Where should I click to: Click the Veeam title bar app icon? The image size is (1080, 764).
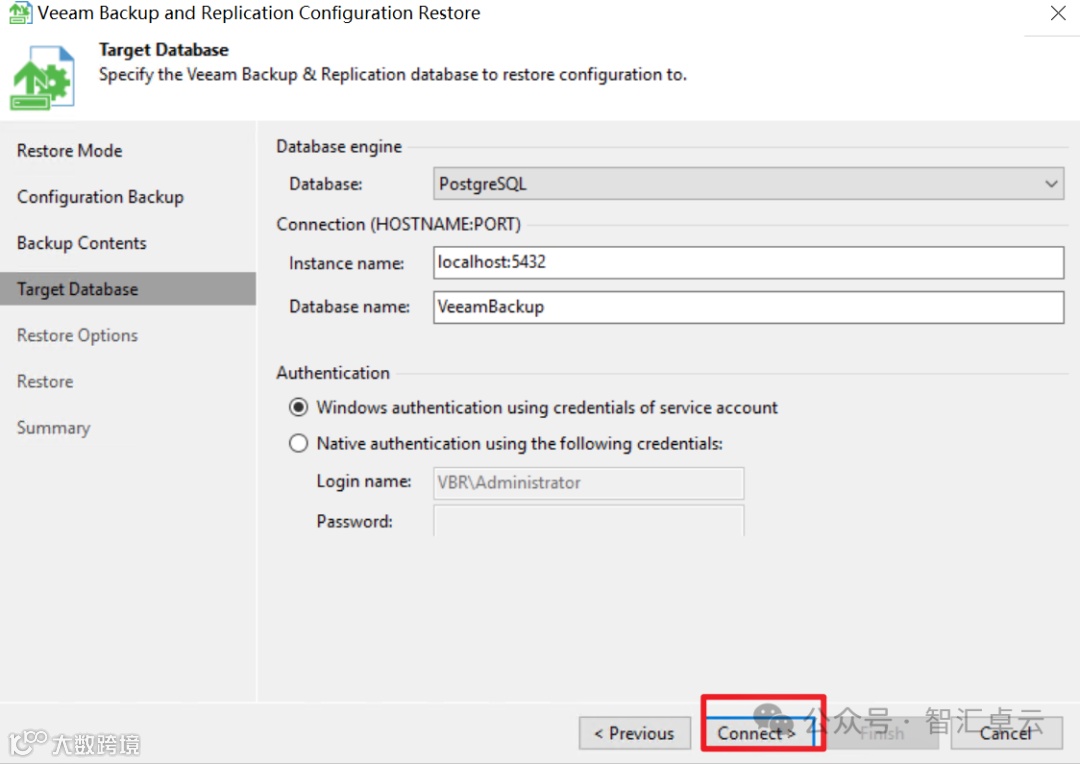point(20,12)
